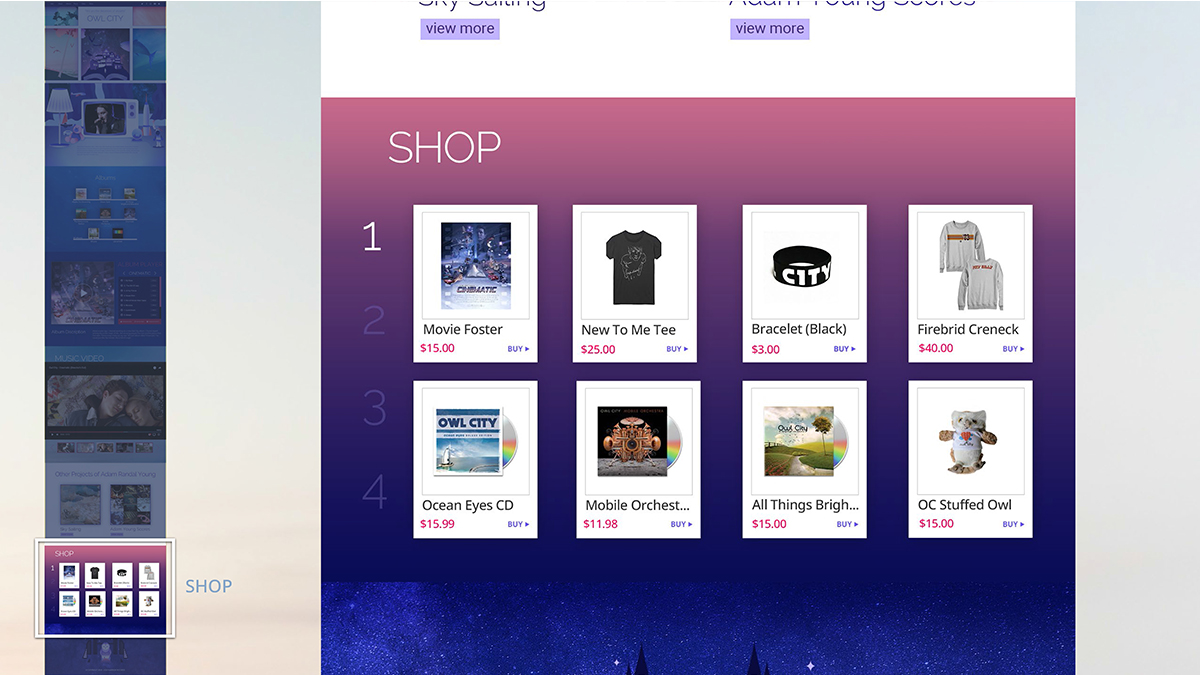Click view more under Sky Sailing
Screen dimensions: 1200x675
coord(460,29)
